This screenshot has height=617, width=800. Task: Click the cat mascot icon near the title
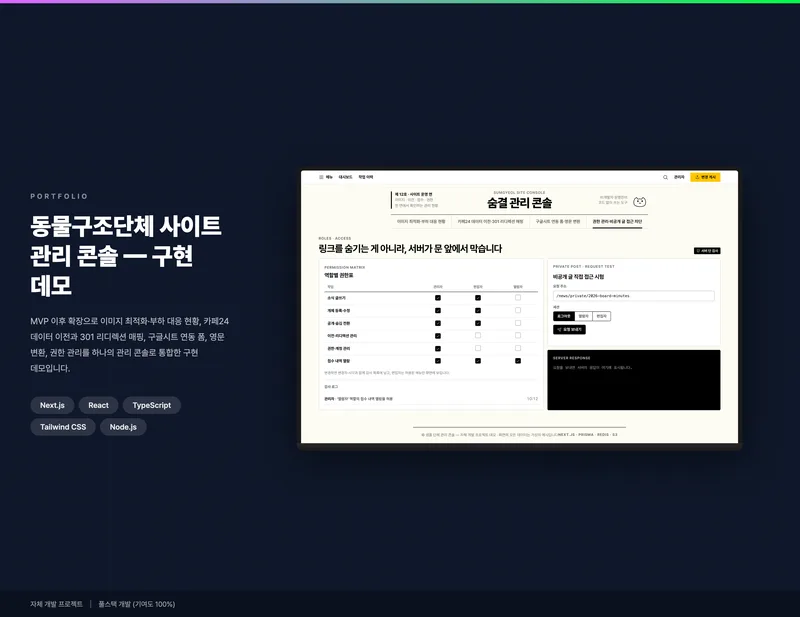[639, 202]
